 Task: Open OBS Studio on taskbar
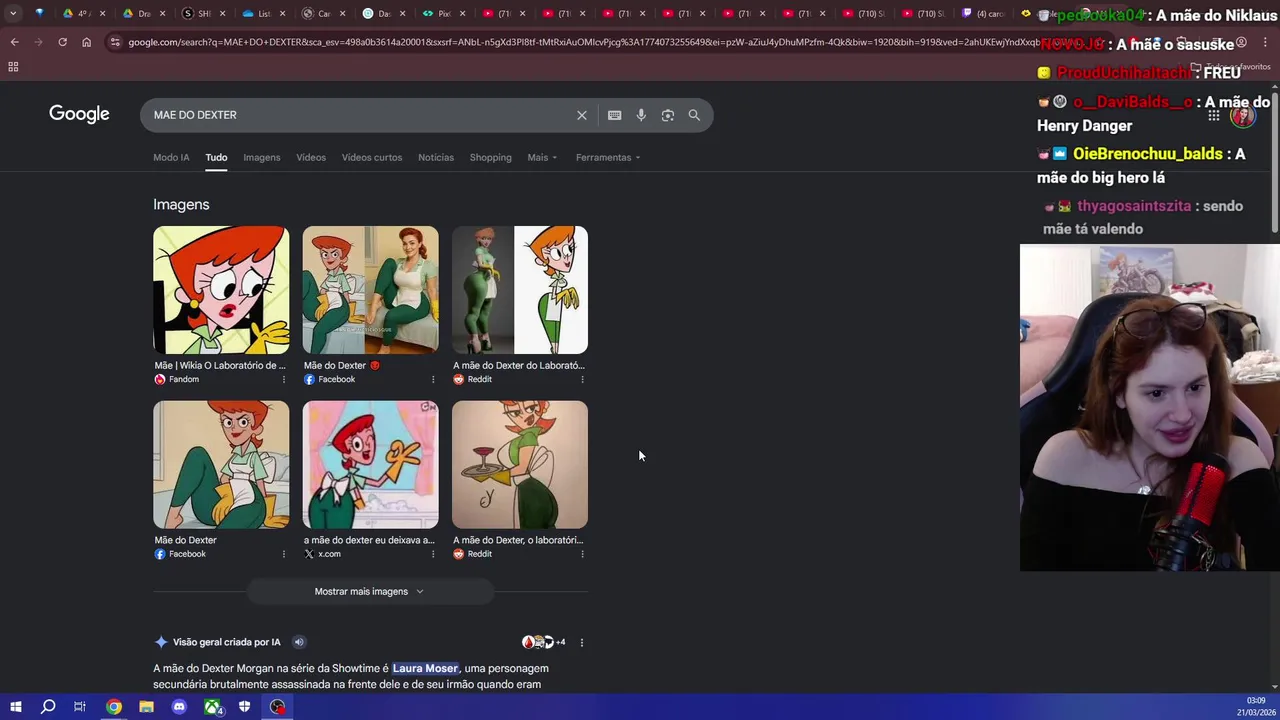click(277, 707)
